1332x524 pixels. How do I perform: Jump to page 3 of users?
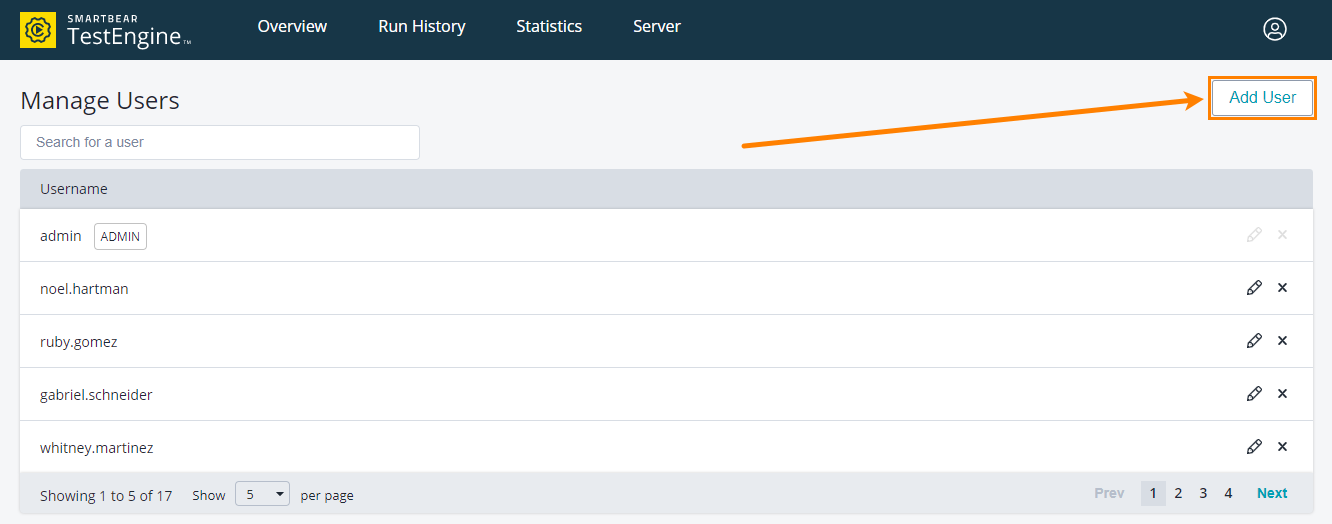pos(1203,493)
